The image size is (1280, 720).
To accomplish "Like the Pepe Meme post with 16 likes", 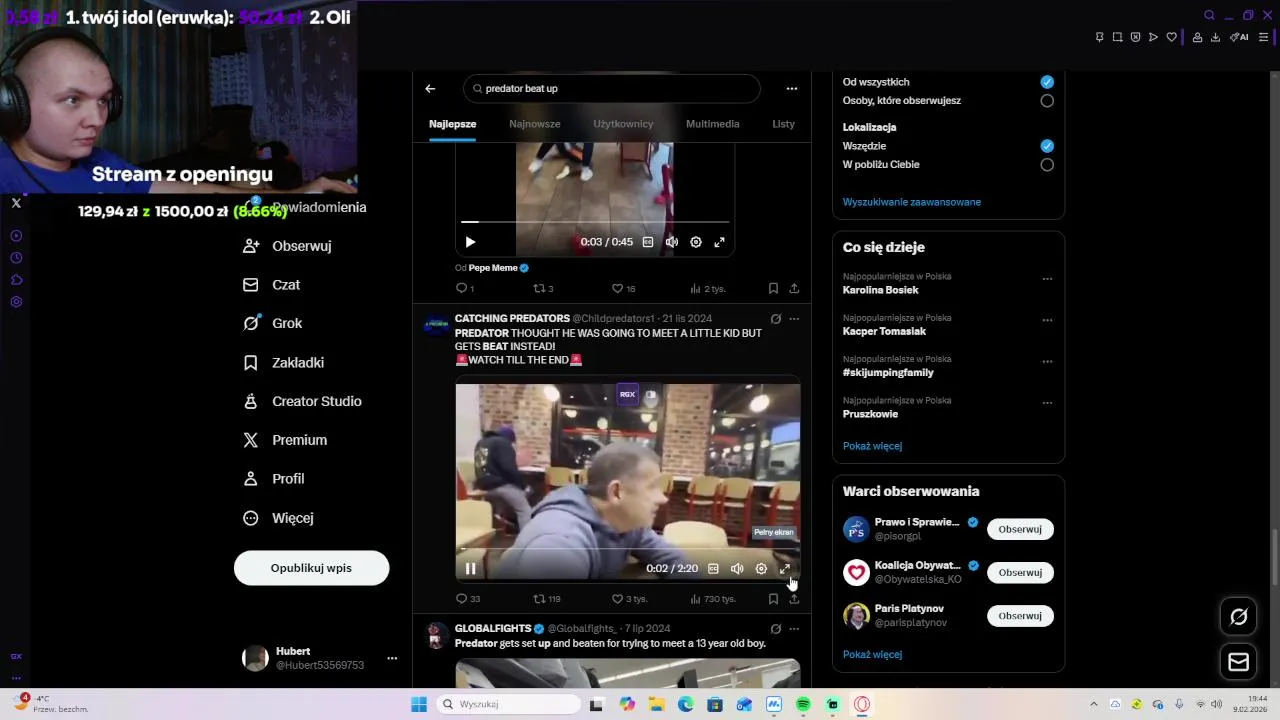I will tap(623, 289).
